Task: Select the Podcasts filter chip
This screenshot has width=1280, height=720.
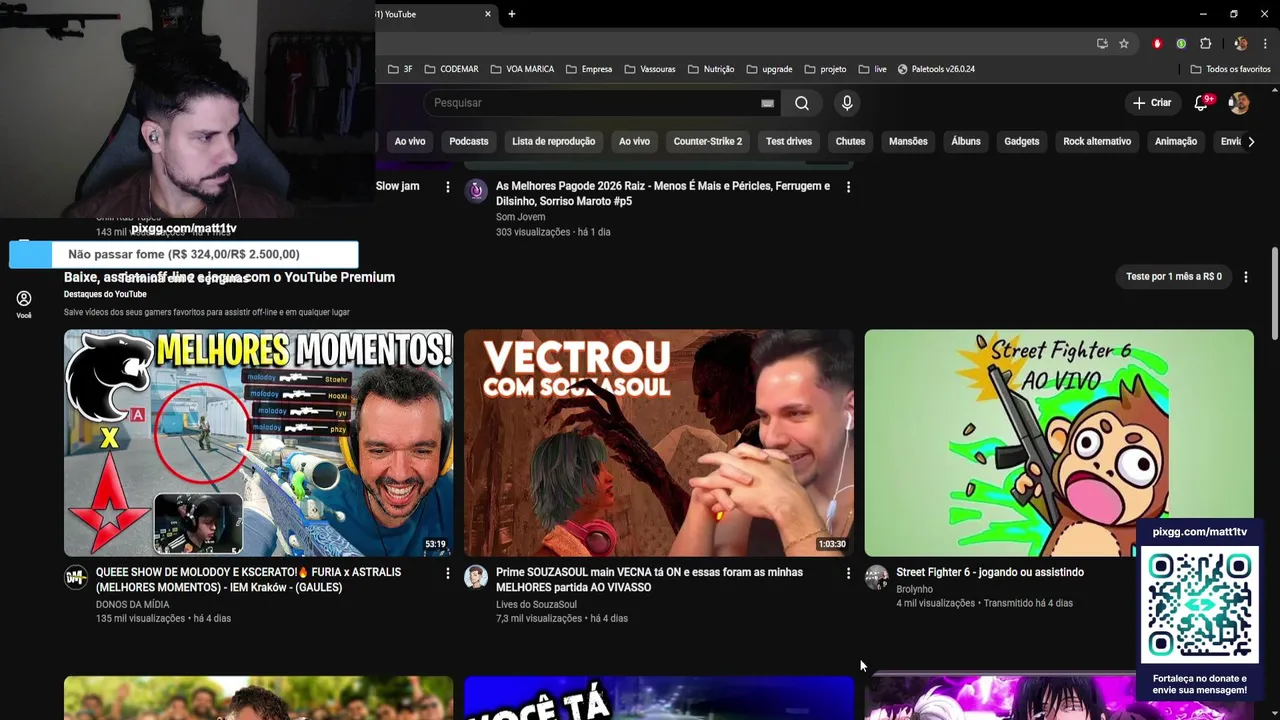Action: (469, 141)
